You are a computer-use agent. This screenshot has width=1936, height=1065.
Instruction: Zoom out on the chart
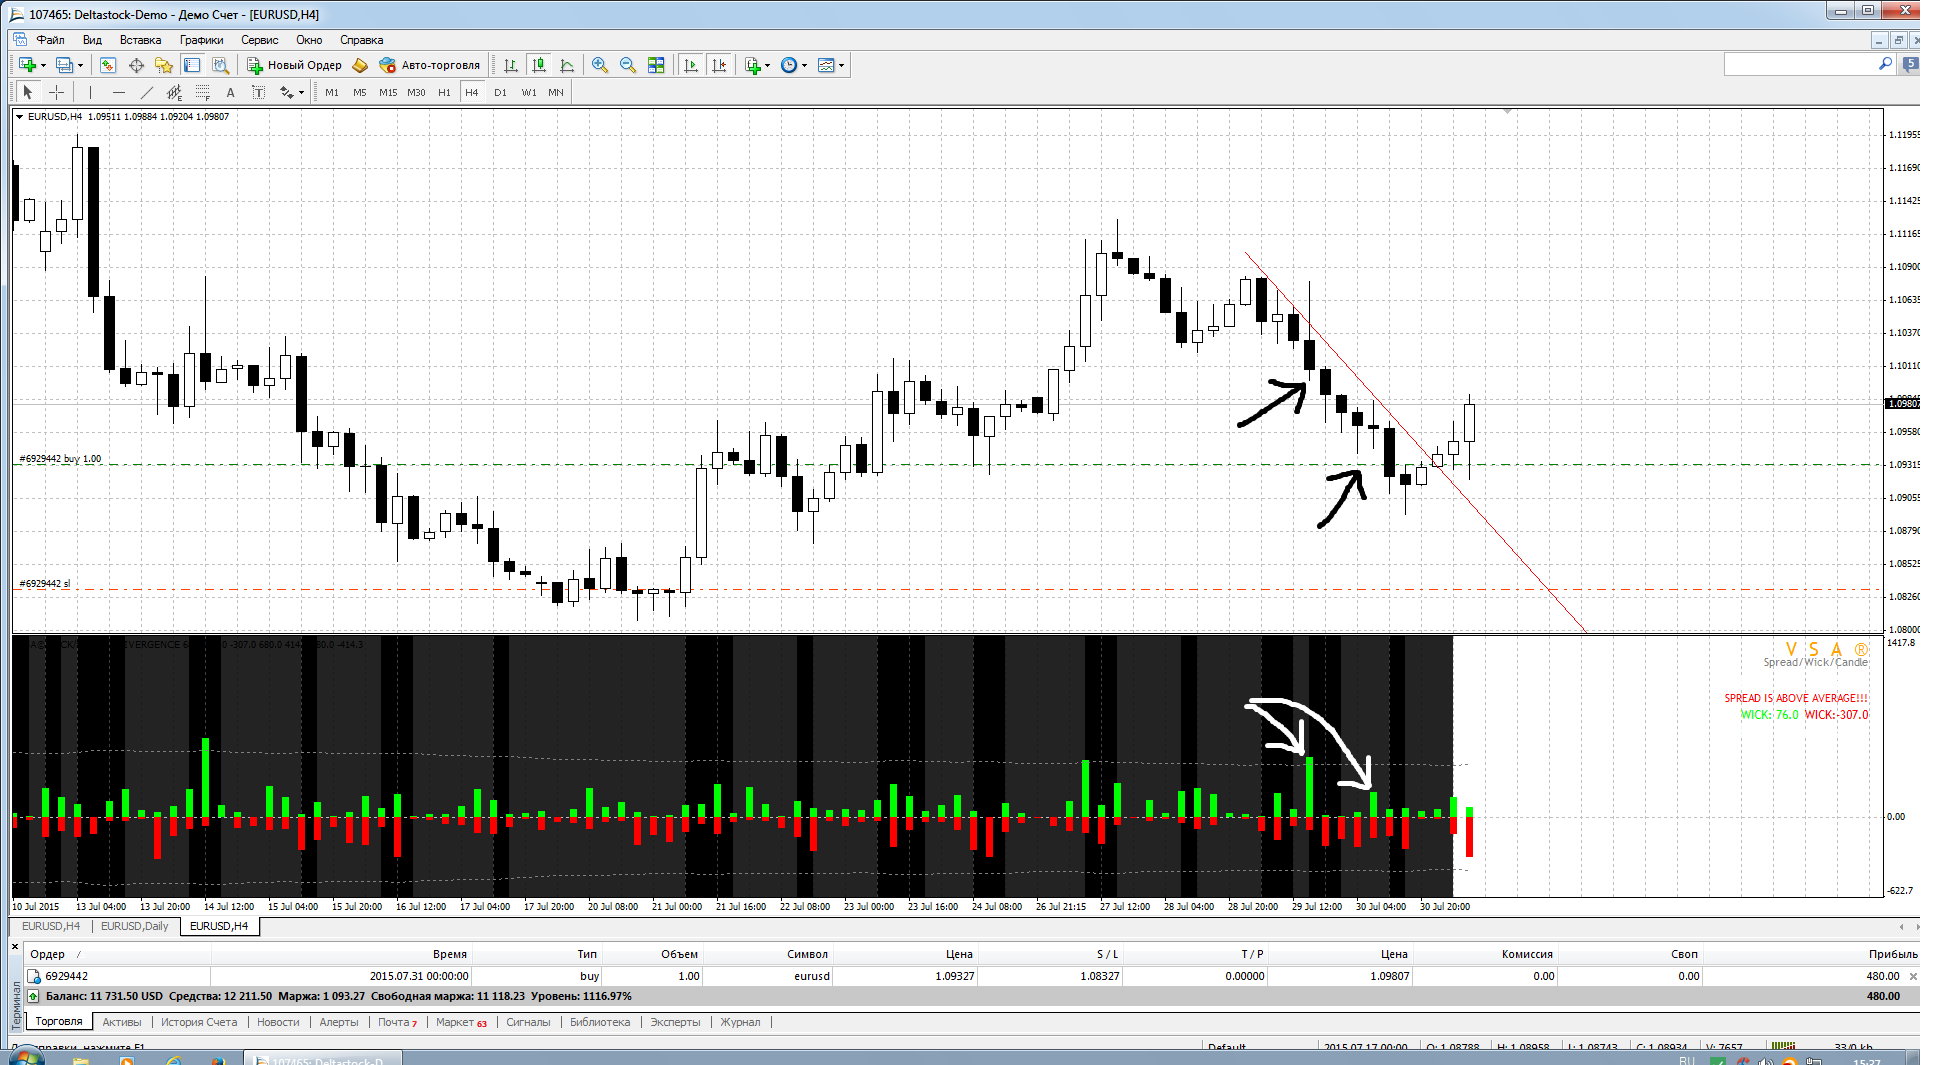pyautogui.click(x=628, y=65)
